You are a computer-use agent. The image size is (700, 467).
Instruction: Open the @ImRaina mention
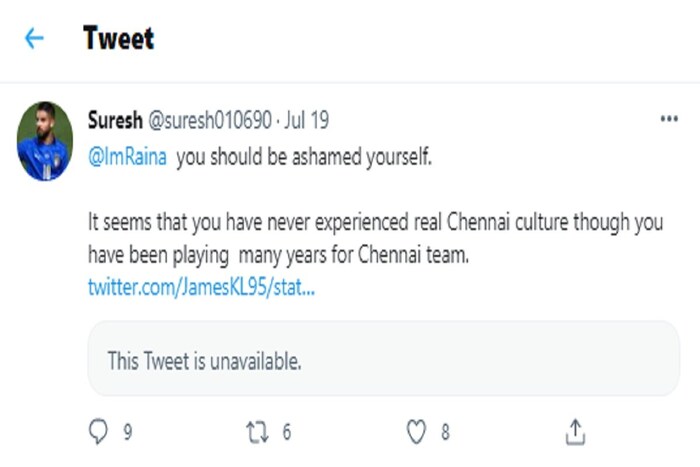[128, 157]
